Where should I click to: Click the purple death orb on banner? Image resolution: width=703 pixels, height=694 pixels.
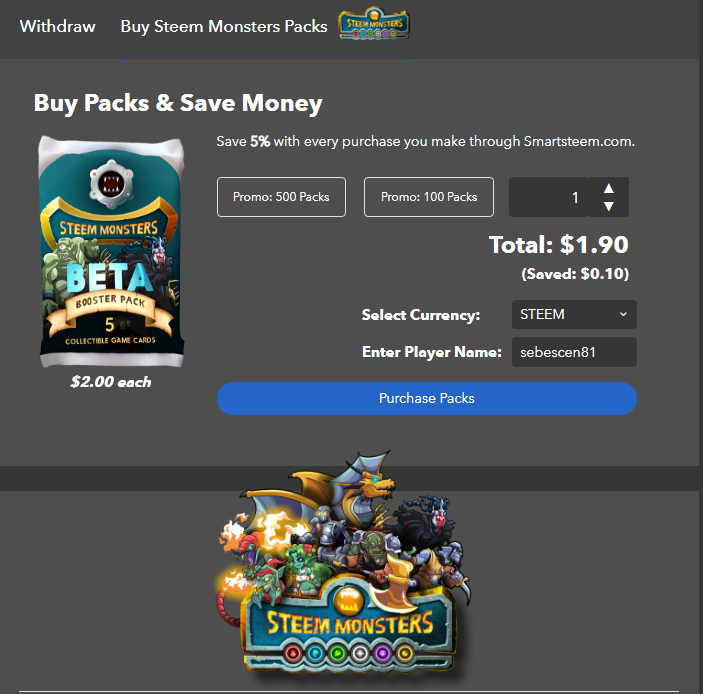point(382,653)
